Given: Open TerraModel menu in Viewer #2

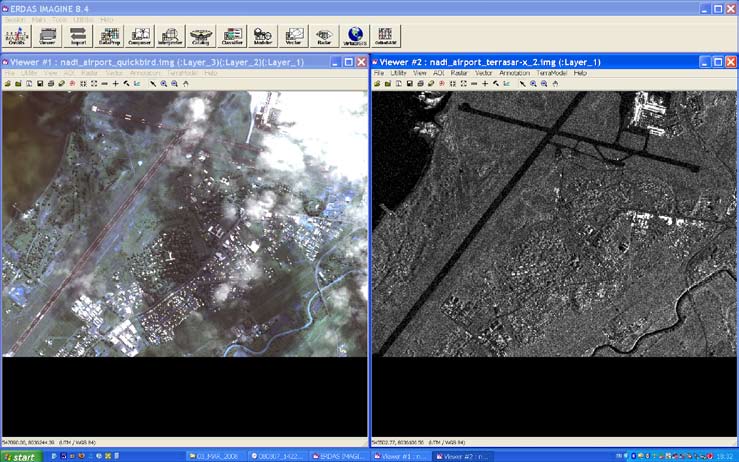Looking at the screenshot, I should tap(551, 73).
